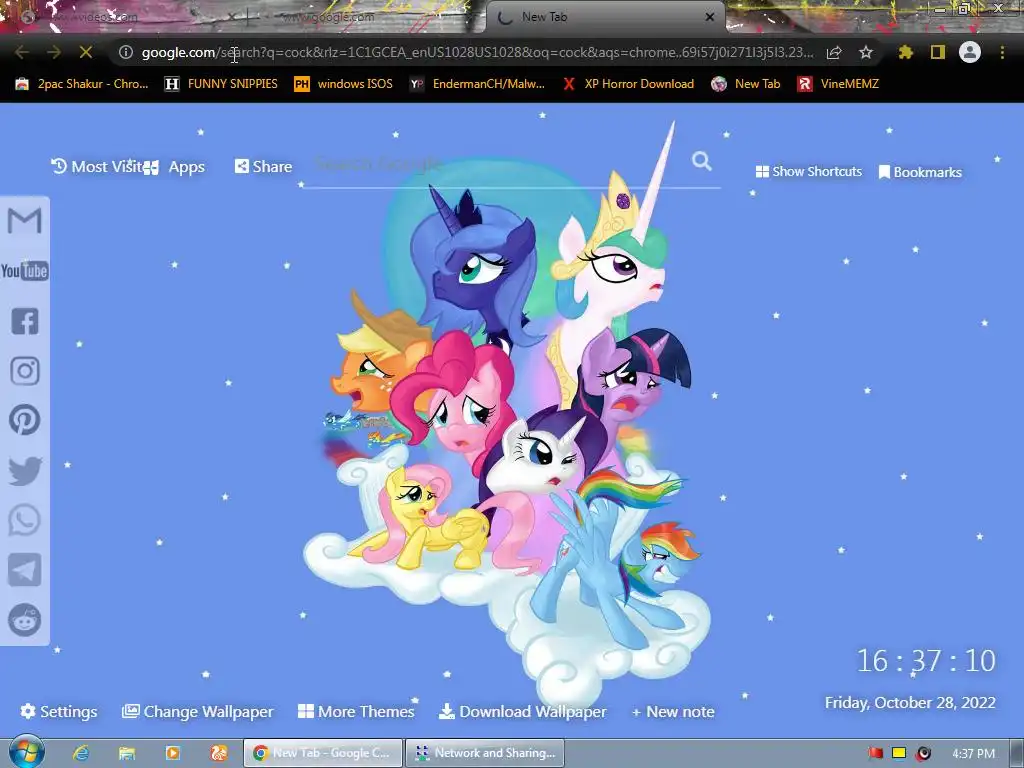The image size is (1024, 768).
Task: Bookmark this page with the star
Action: click(x=865, y=52)
